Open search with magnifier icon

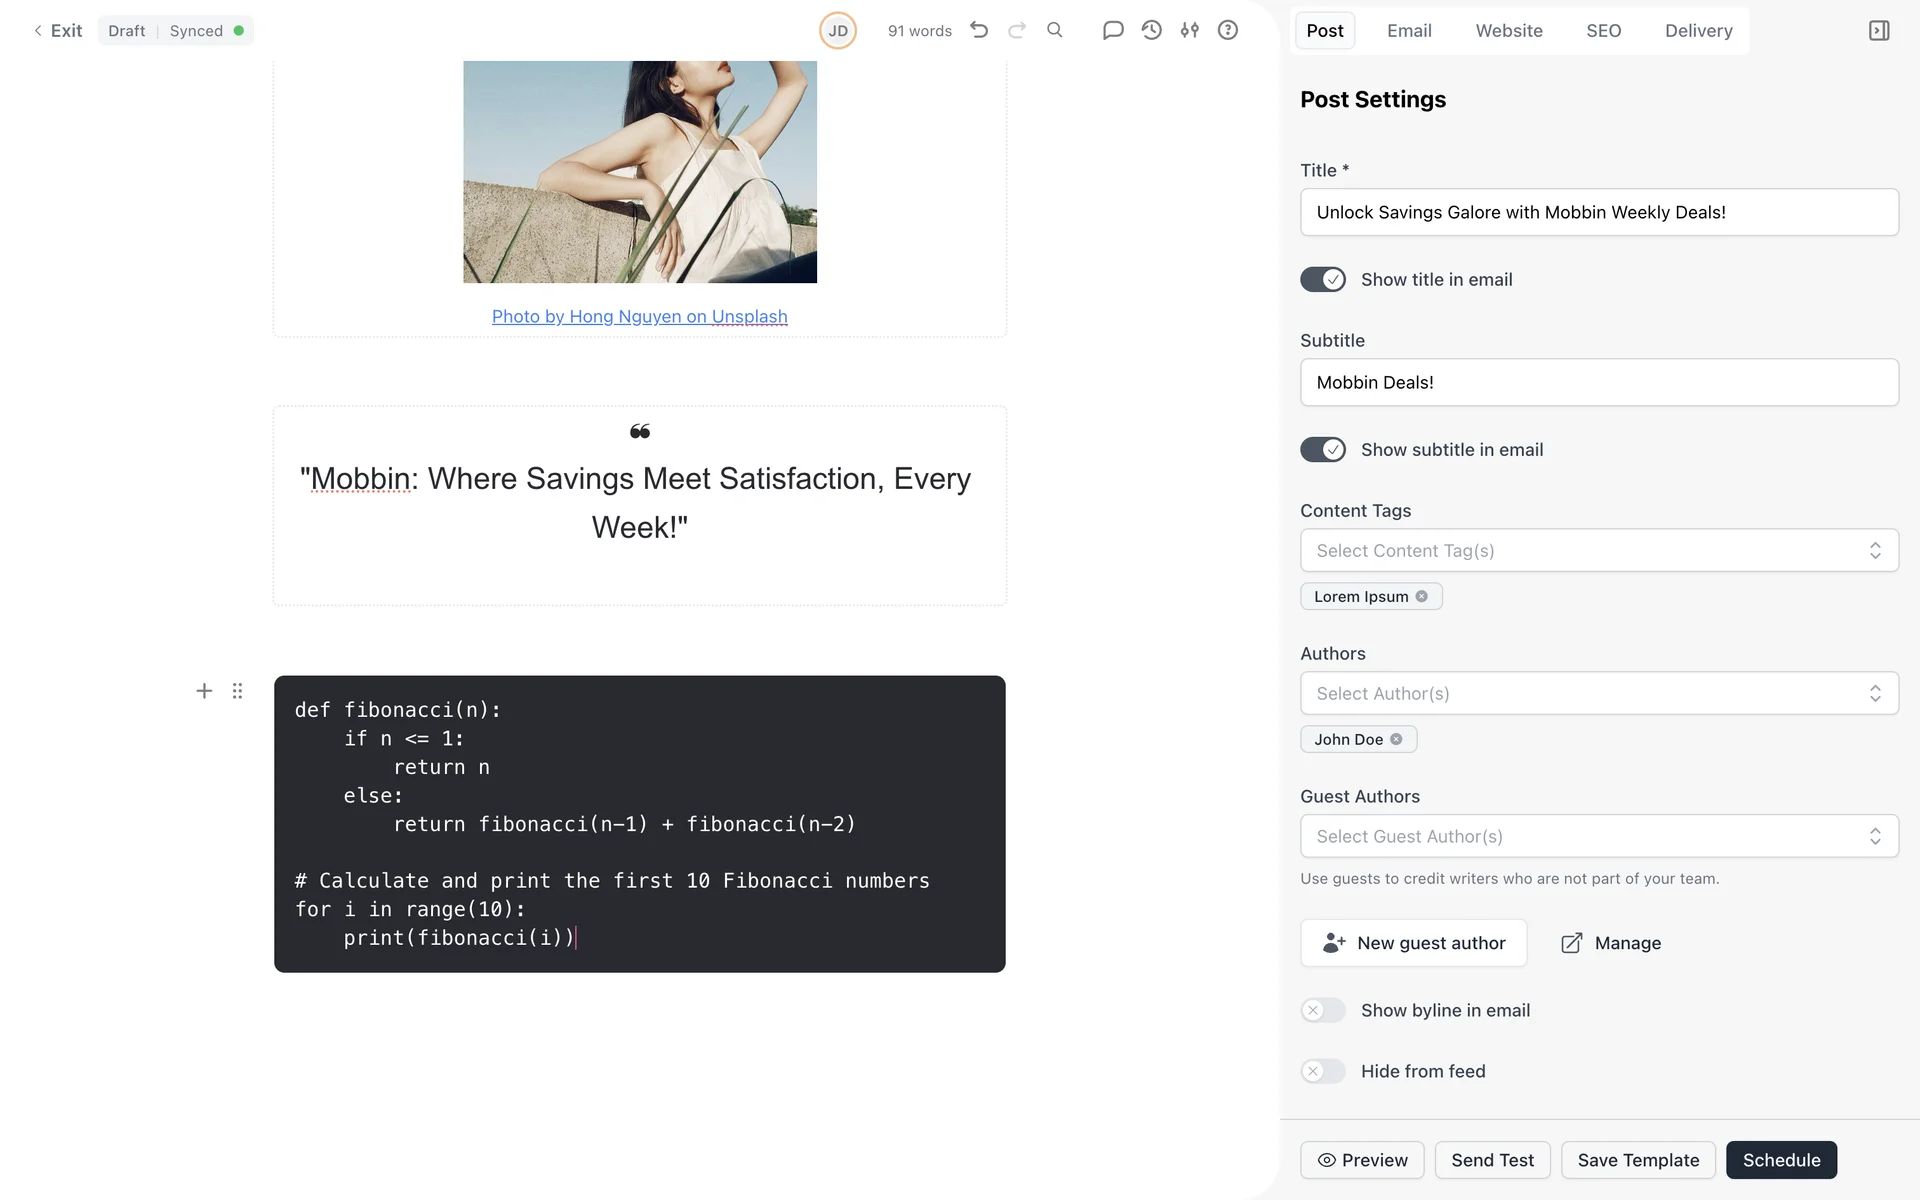1055,30
